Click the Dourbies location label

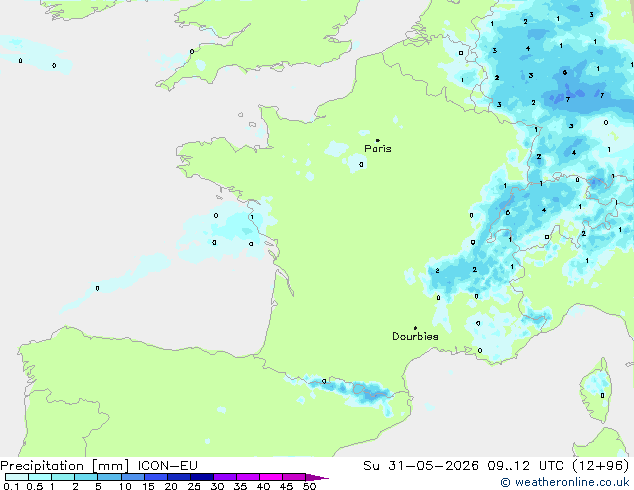[x=415, y=336]
